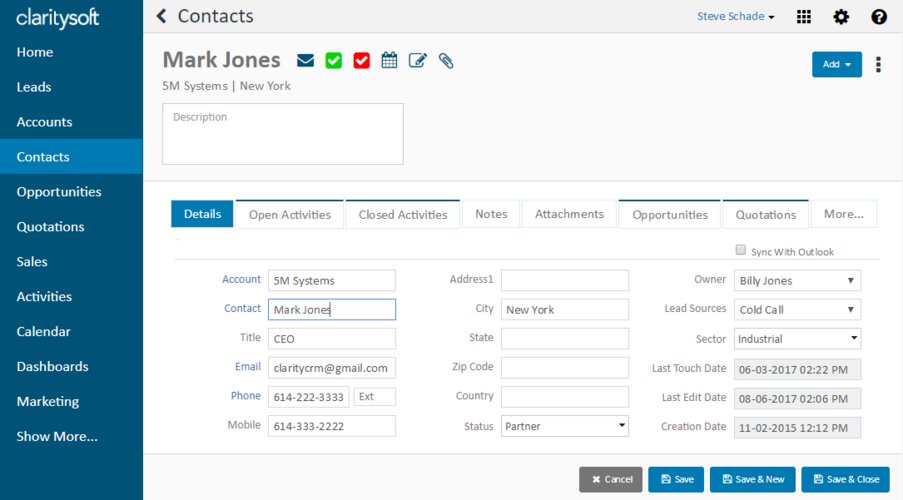903x500 pixels.
Task: Enable the Sync With Outlook checkbox
Action: point(741,250)
